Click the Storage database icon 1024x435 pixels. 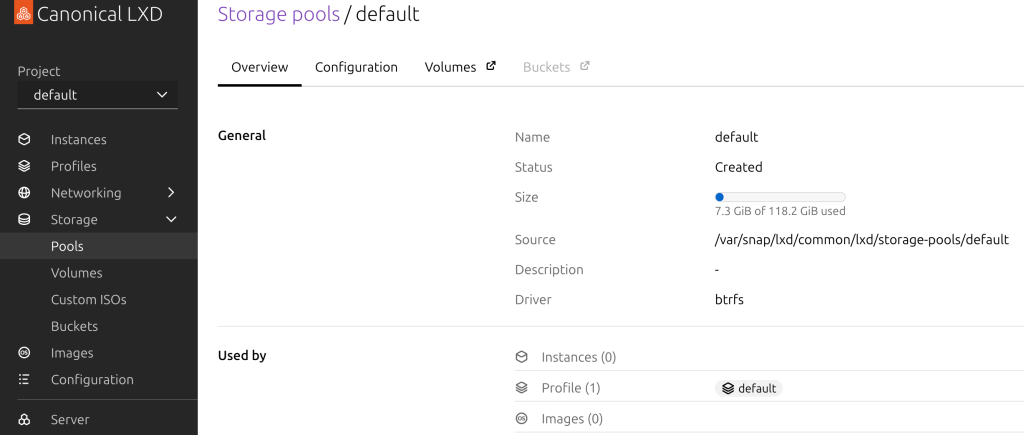tap(24, 220)
